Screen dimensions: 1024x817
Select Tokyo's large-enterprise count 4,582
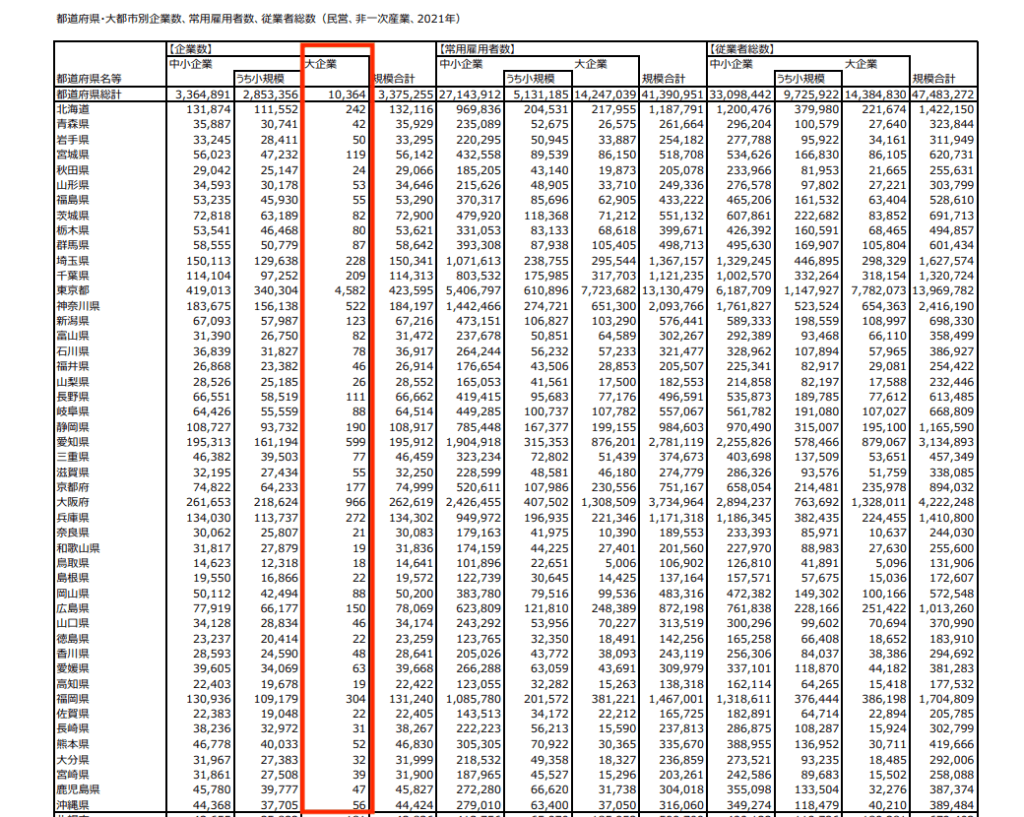[x=350, y=291]
